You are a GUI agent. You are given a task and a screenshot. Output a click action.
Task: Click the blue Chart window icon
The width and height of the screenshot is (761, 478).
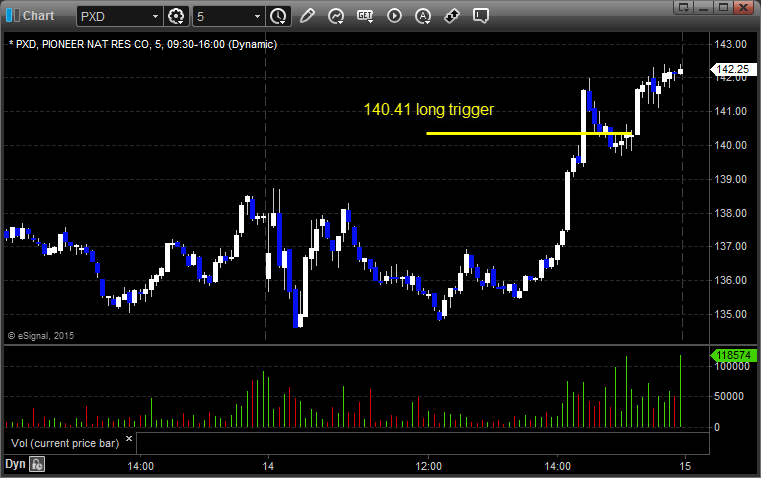(x=13, y=15)
